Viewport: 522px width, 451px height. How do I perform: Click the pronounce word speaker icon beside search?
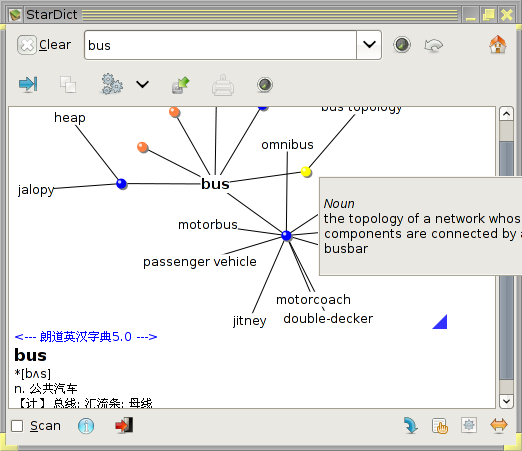pos(402,45)
